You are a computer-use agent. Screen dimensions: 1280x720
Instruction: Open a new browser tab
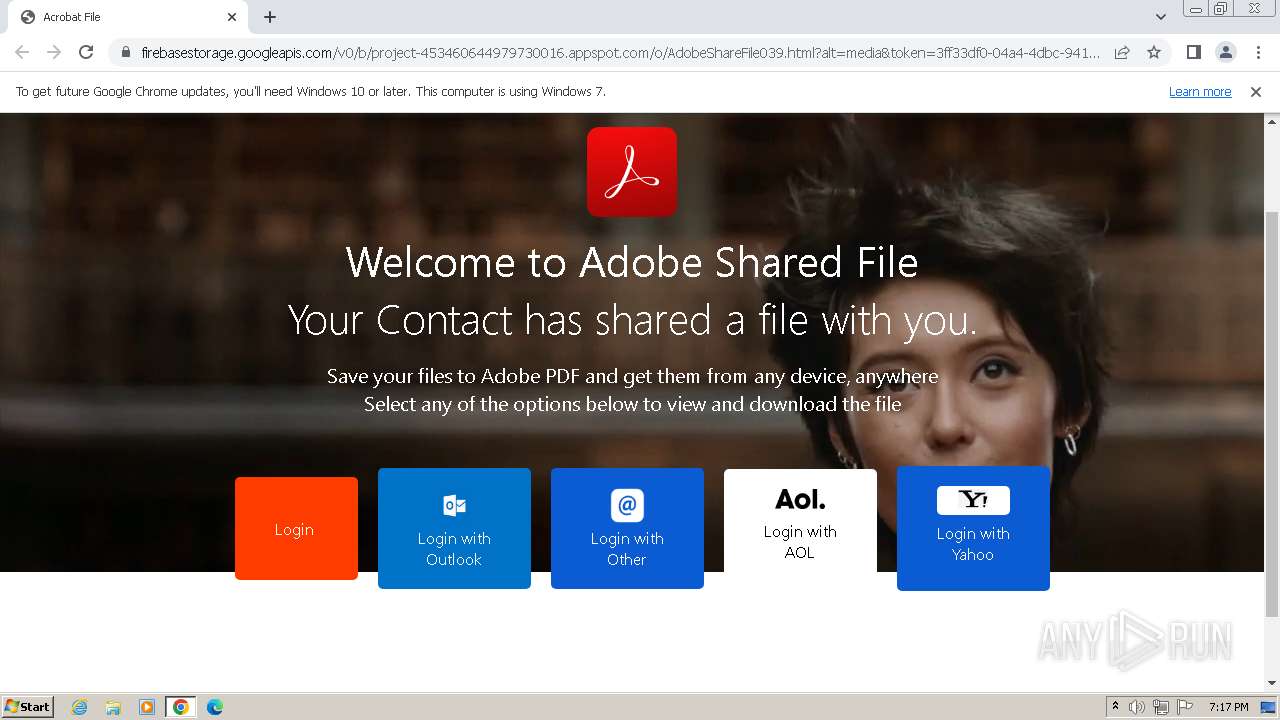(270, 17)
